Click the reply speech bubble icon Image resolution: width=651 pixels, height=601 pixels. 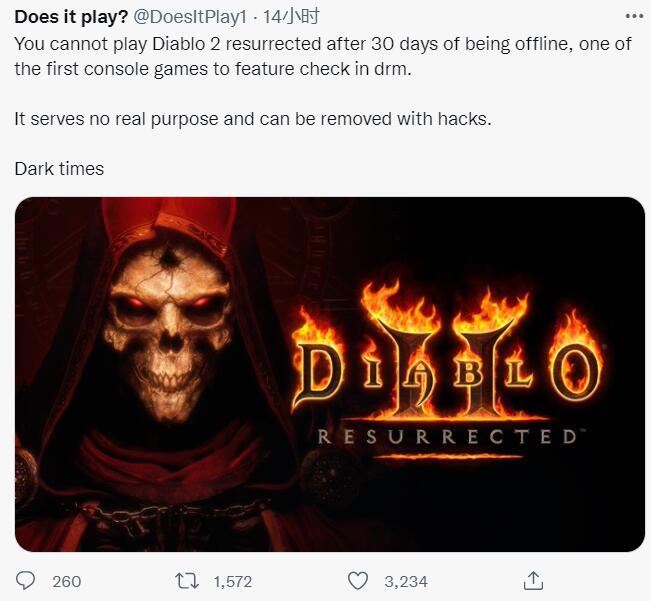coord(27,580)
